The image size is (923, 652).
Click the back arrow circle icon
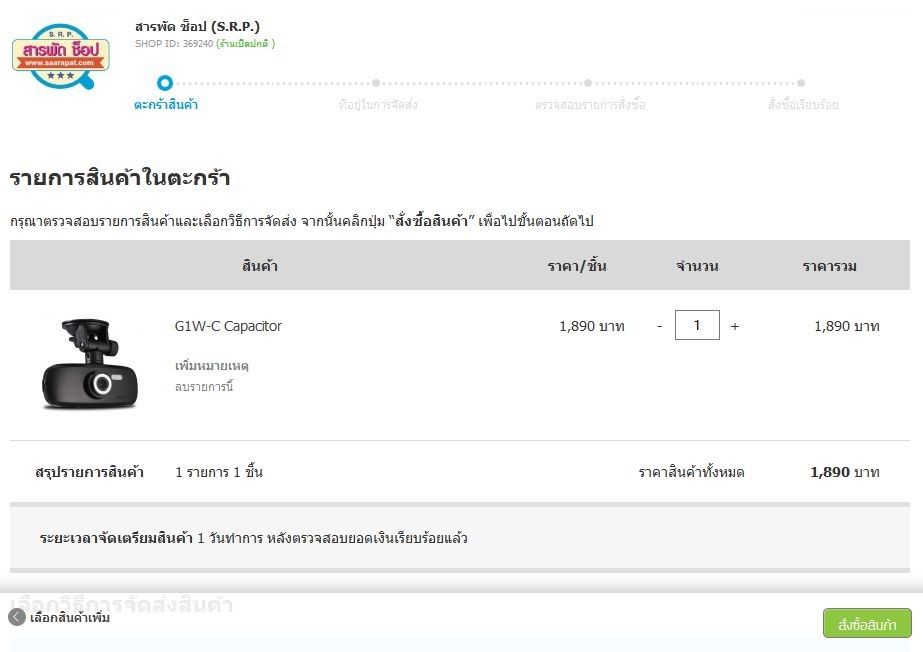point(17,617)
